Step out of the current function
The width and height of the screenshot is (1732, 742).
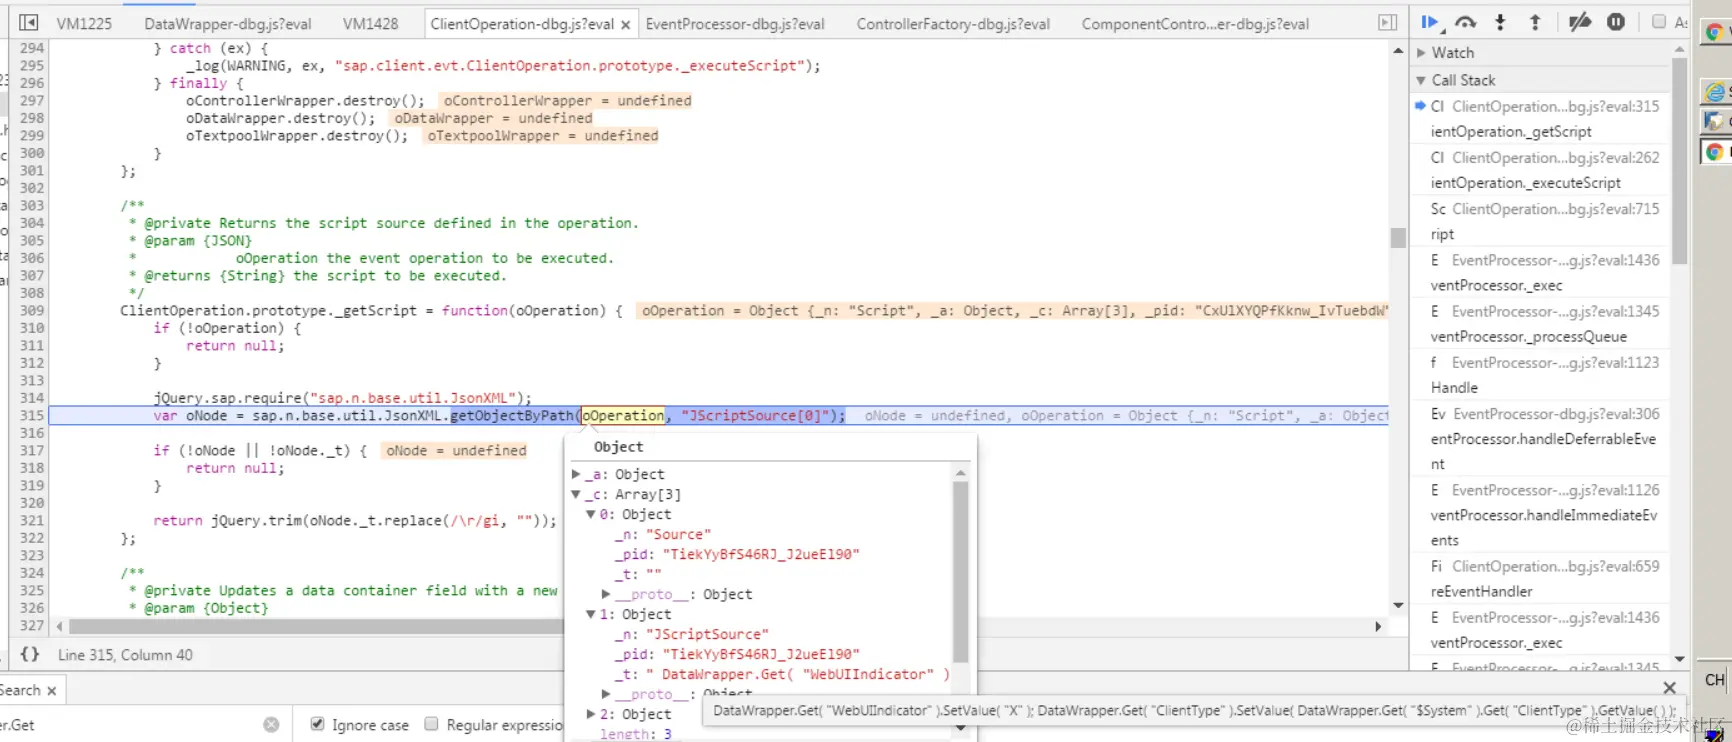(1535, 22)
